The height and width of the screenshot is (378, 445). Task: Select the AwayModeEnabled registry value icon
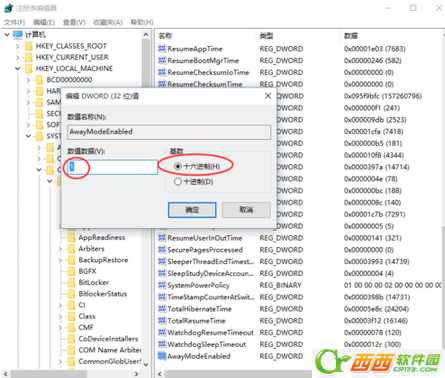(x=162, y=356)
